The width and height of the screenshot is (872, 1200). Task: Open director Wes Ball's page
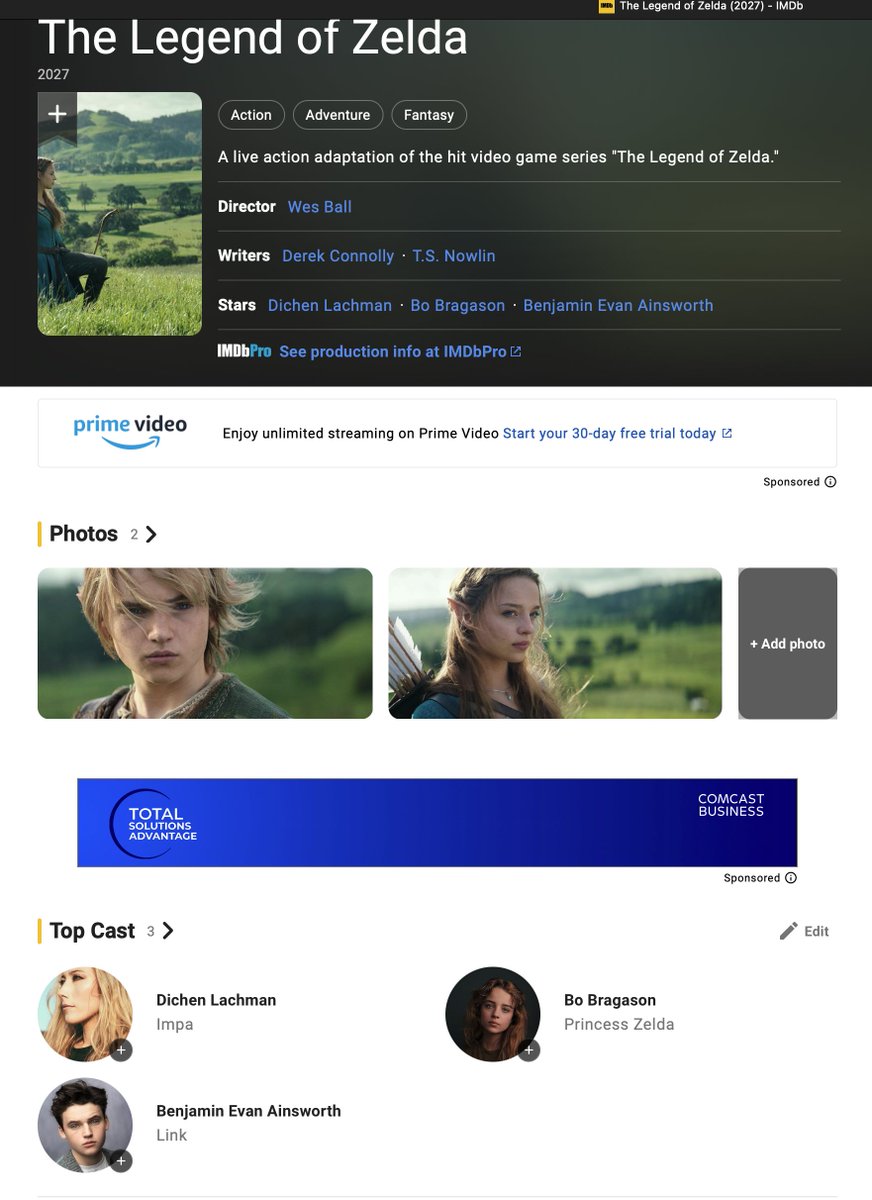[x=320, y=207]
